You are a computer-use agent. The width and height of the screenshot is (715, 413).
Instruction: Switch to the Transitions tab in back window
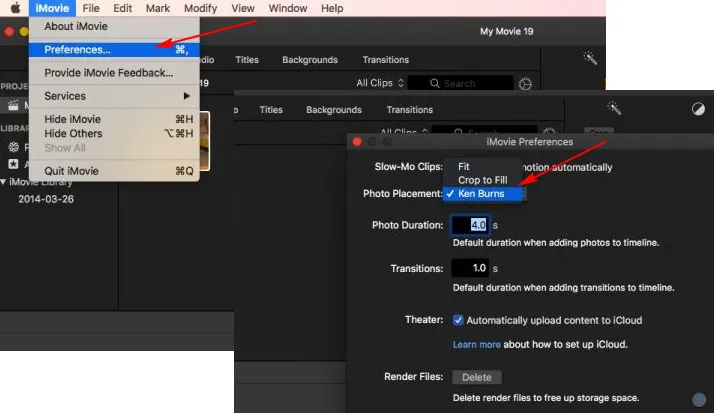(x=385, y=60)
